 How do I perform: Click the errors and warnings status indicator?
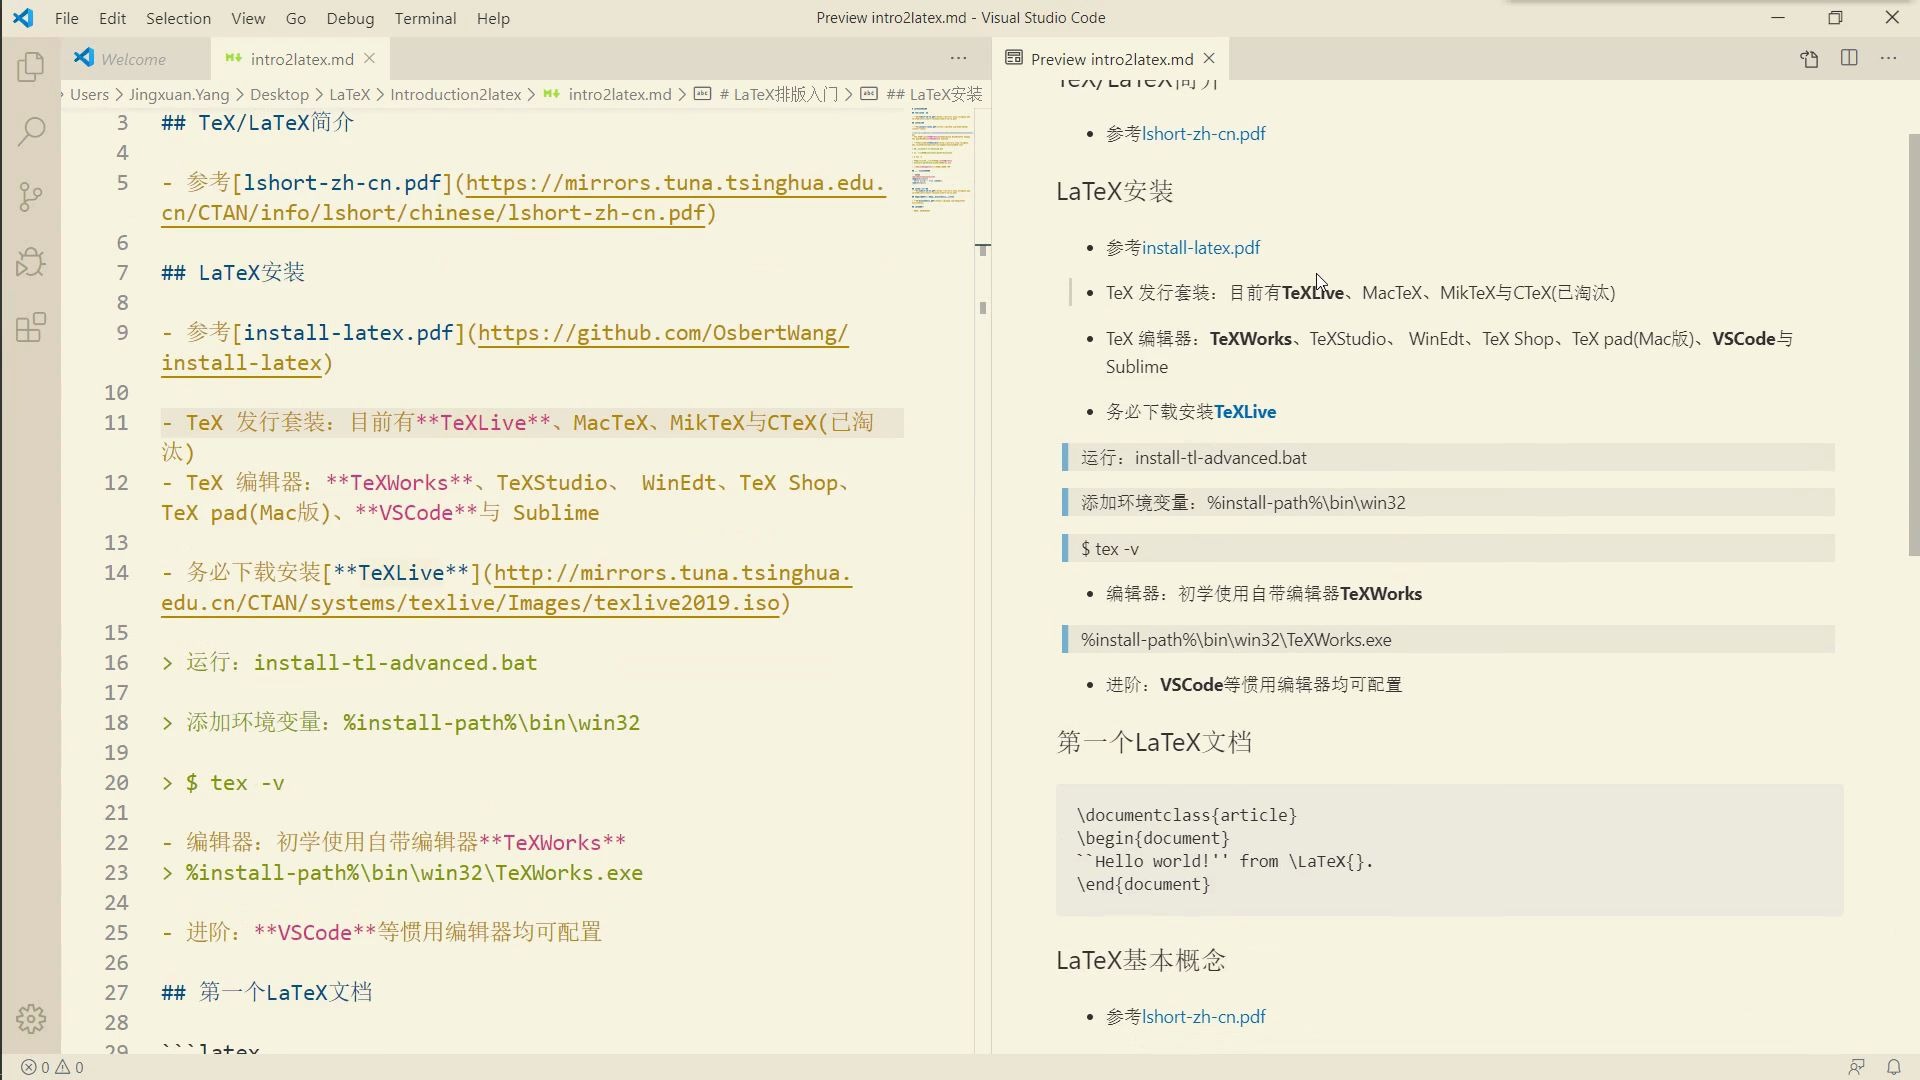point(52,1067)
